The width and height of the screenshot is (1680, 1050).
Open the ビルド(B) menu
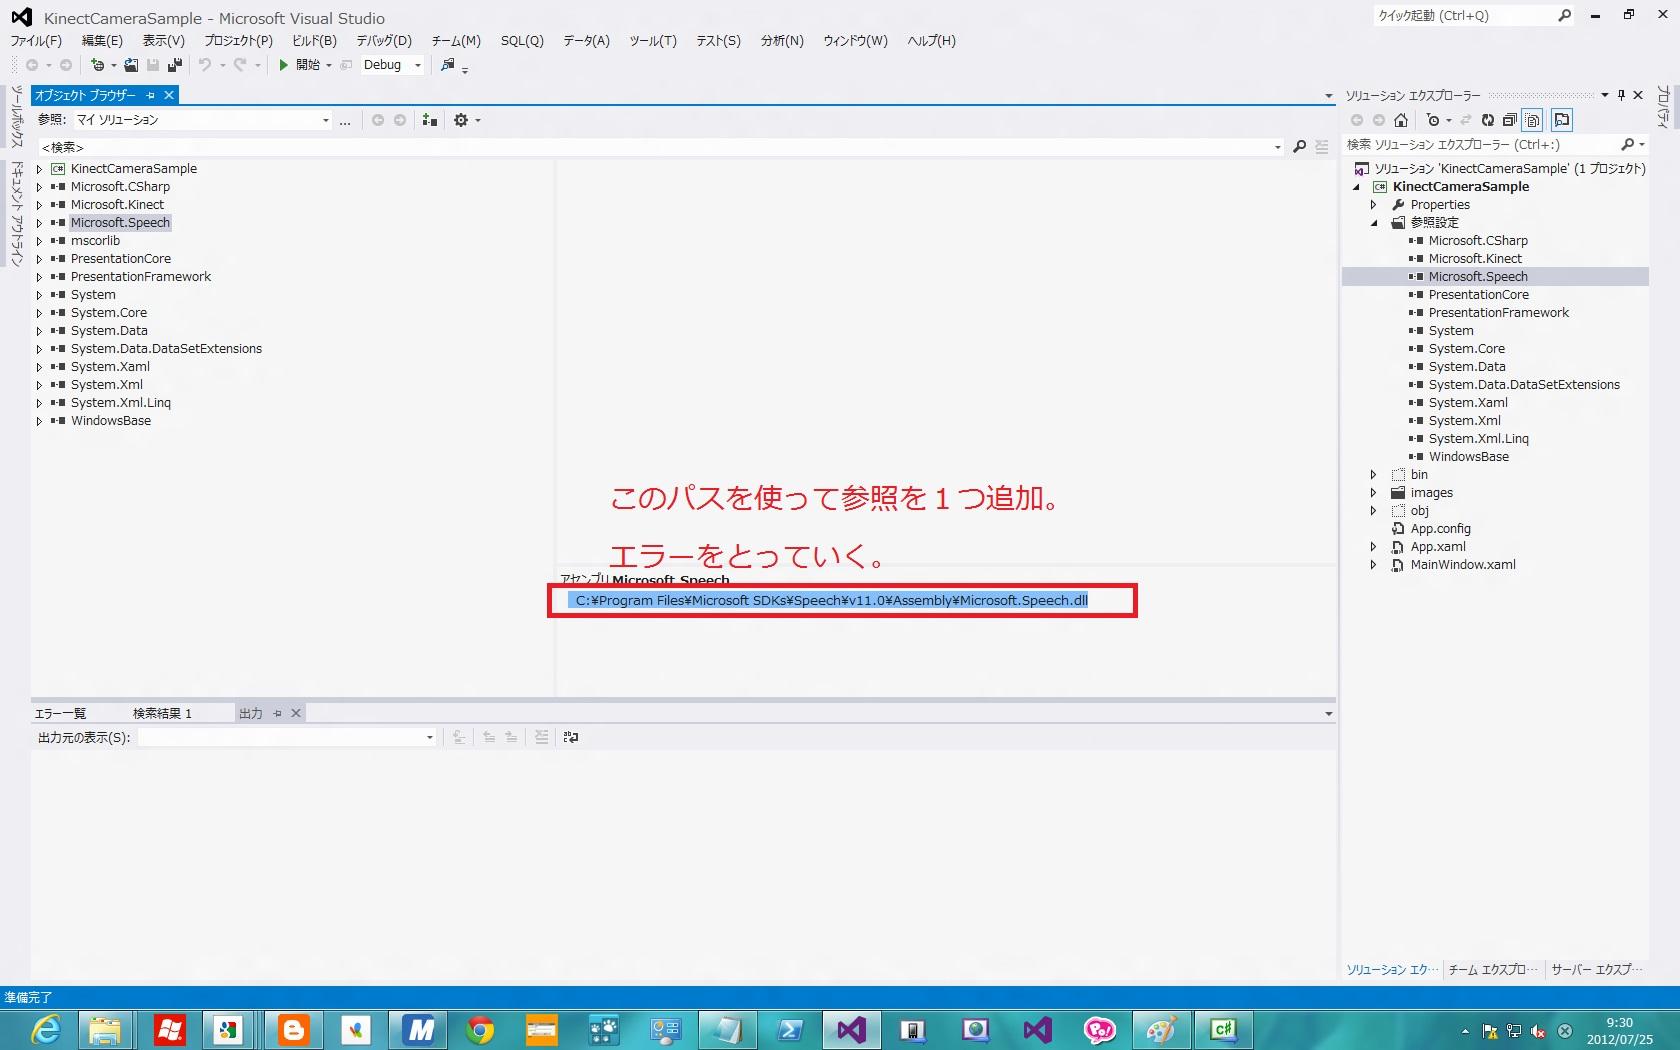coord(314,41)
